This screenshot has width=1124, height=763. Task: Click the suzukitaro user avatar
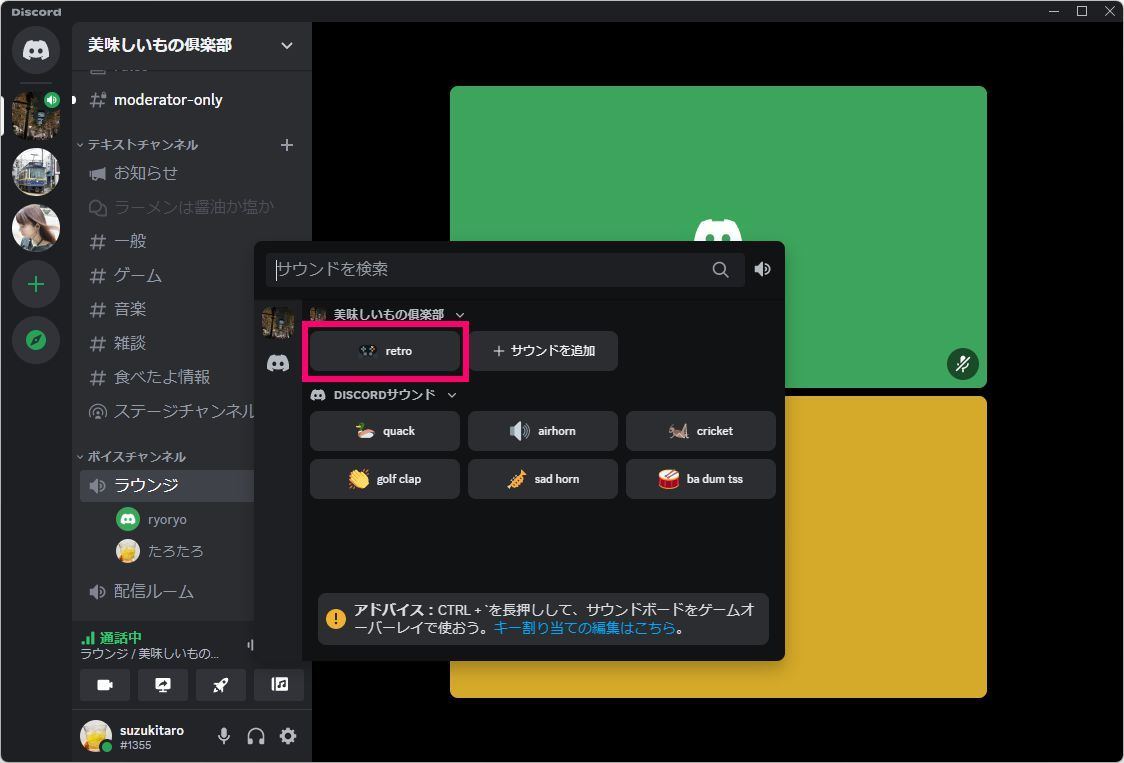(x=95, y=736)
